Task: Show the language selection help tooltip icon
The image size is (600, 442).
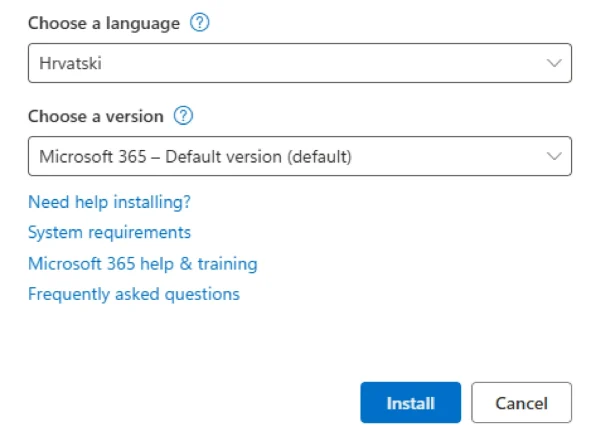Action: (x=200, y=23)
